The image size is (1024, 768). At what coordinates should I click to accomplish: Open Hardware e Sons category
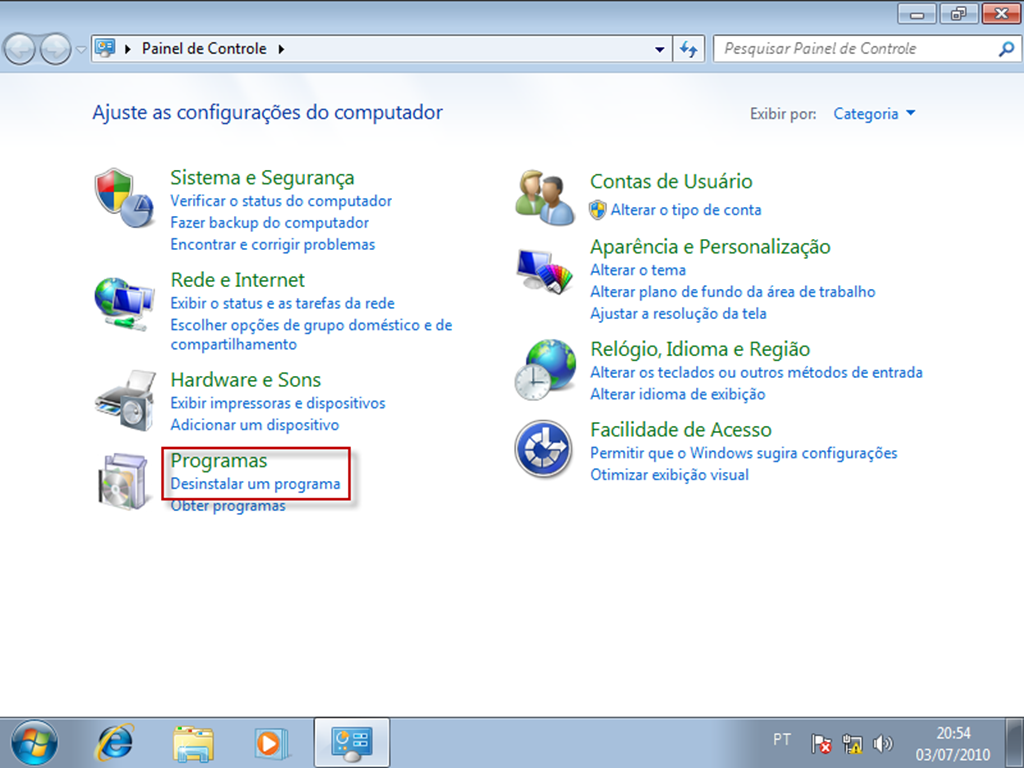coord(246,380)
